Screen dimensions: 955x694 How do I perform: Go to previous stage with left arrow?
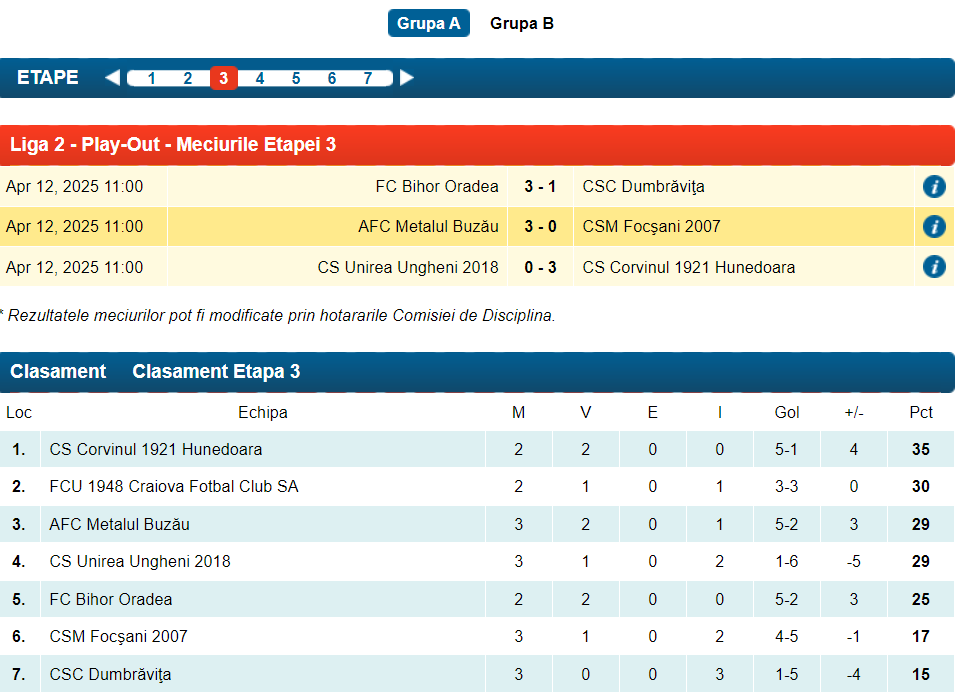(112, 78)
